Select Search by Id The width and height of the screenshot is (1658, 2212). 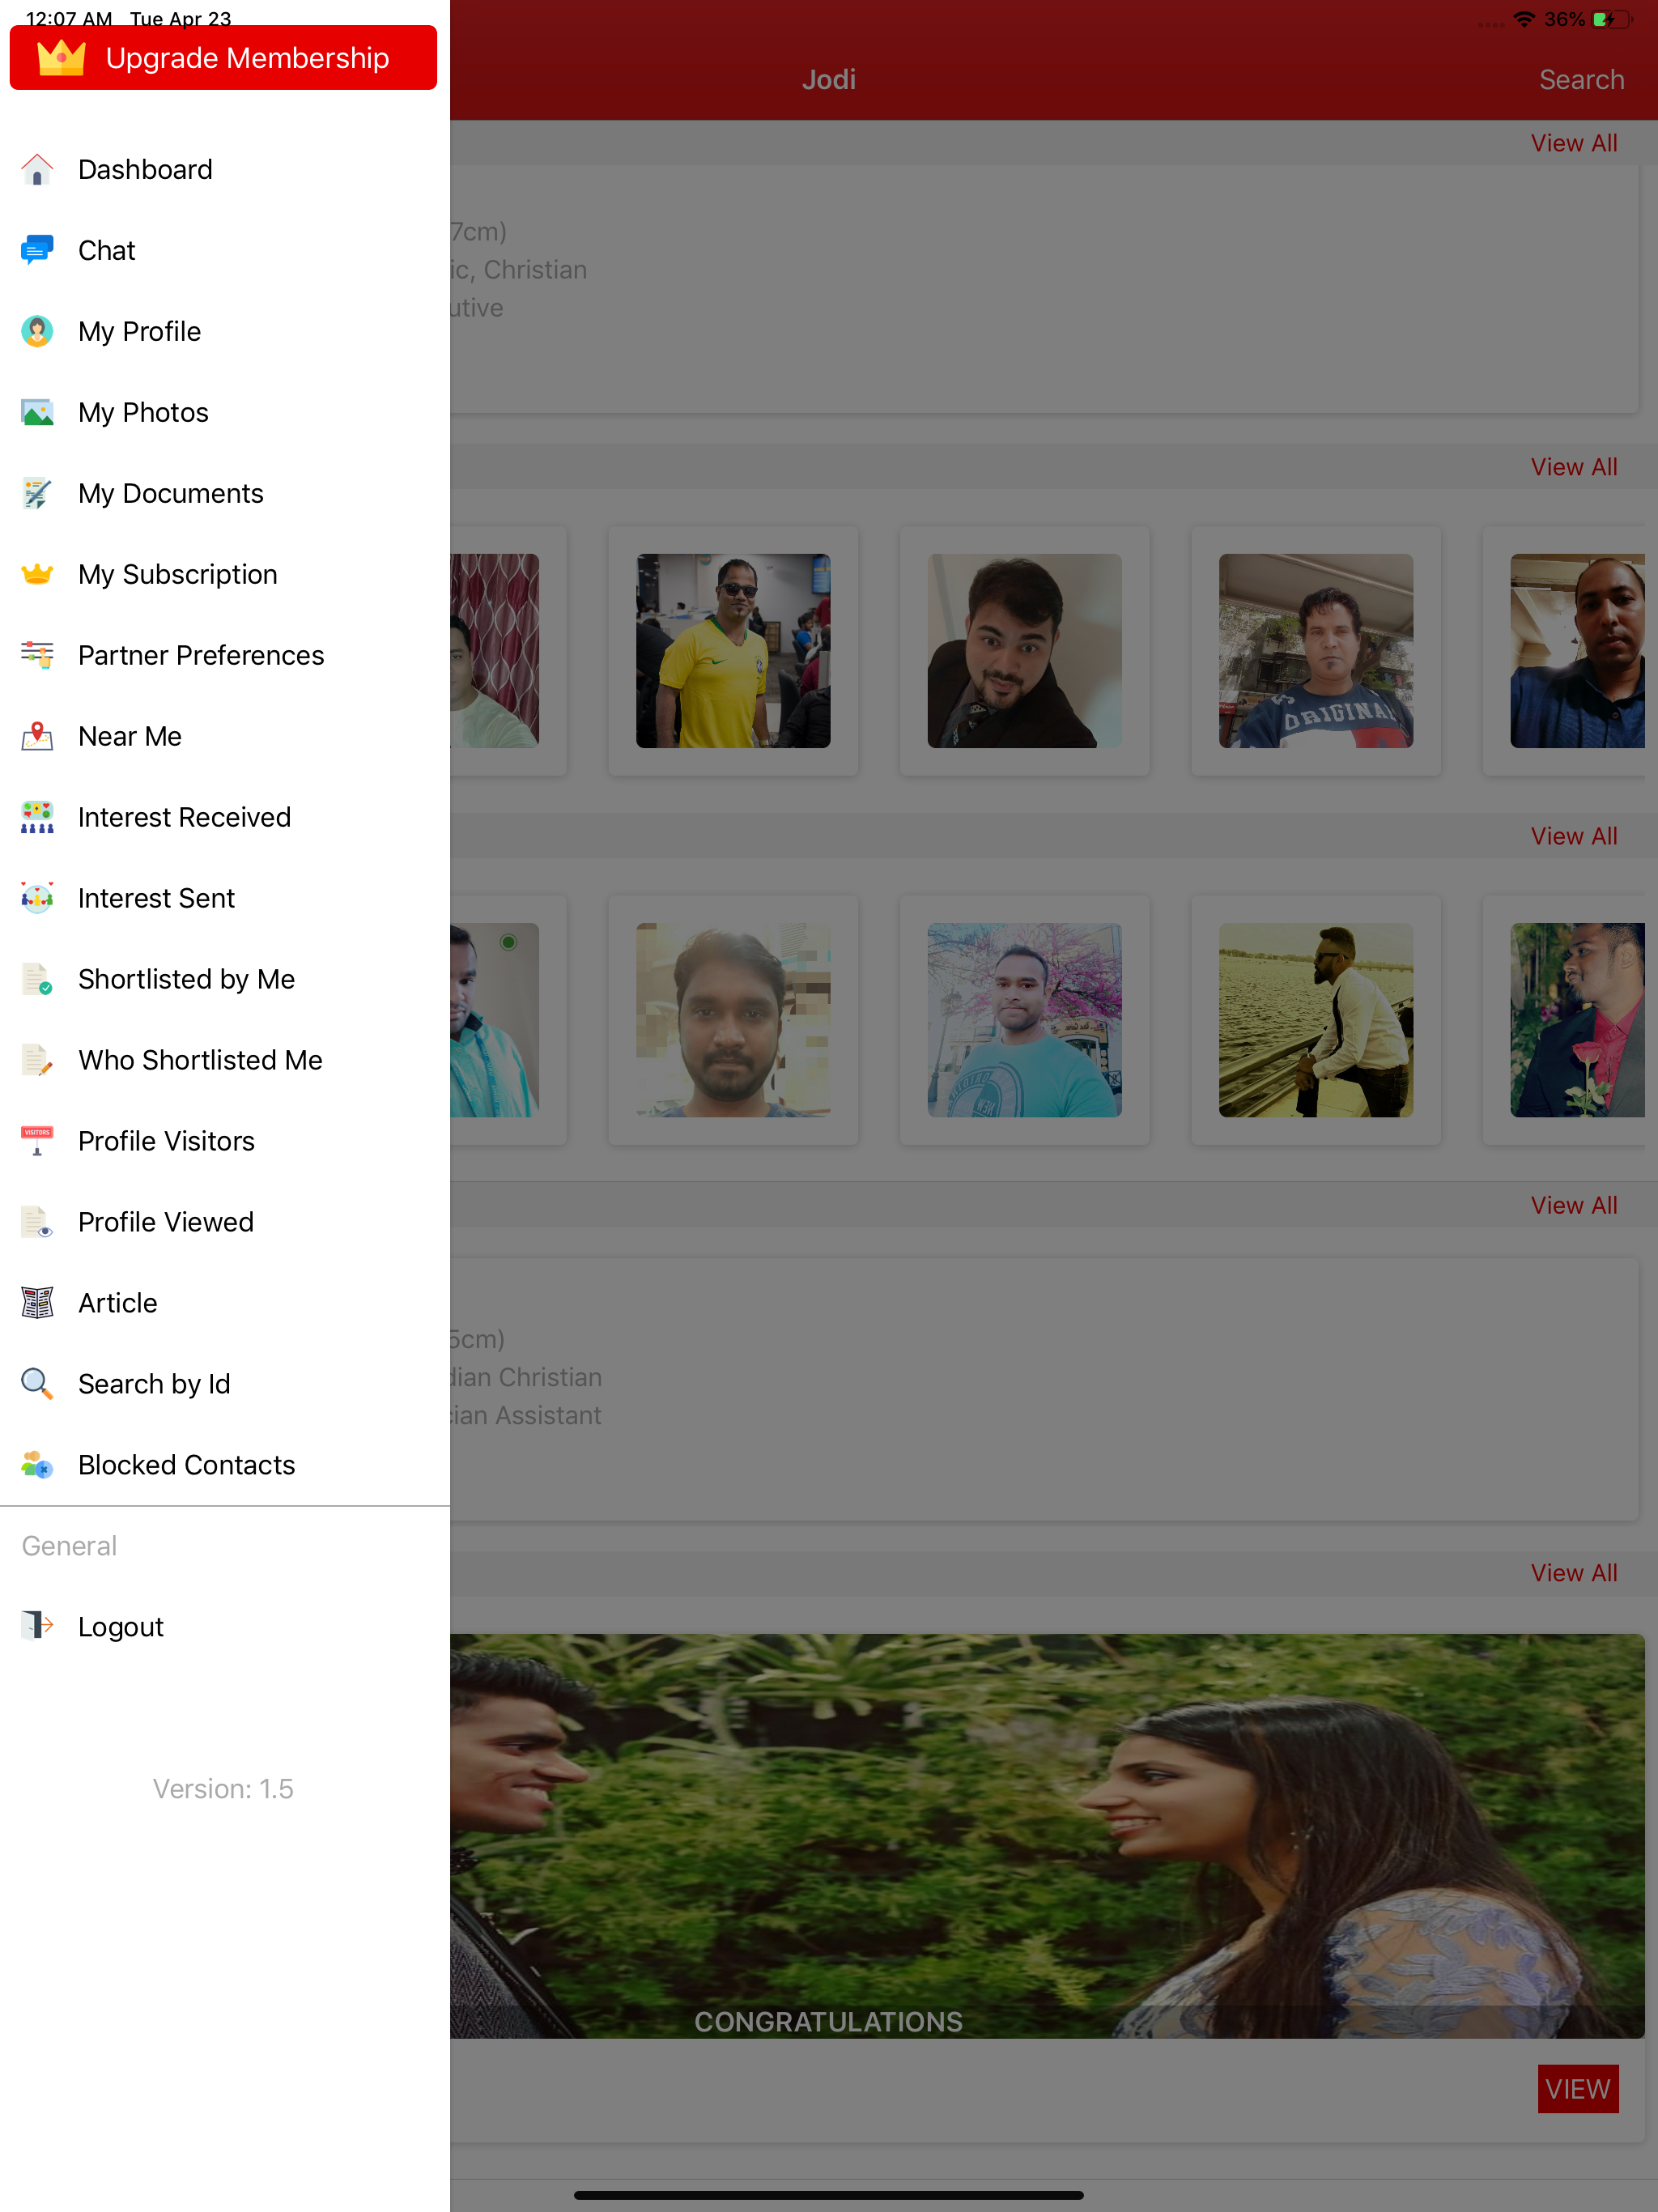pyautogui.click(x=225, y=1384)
